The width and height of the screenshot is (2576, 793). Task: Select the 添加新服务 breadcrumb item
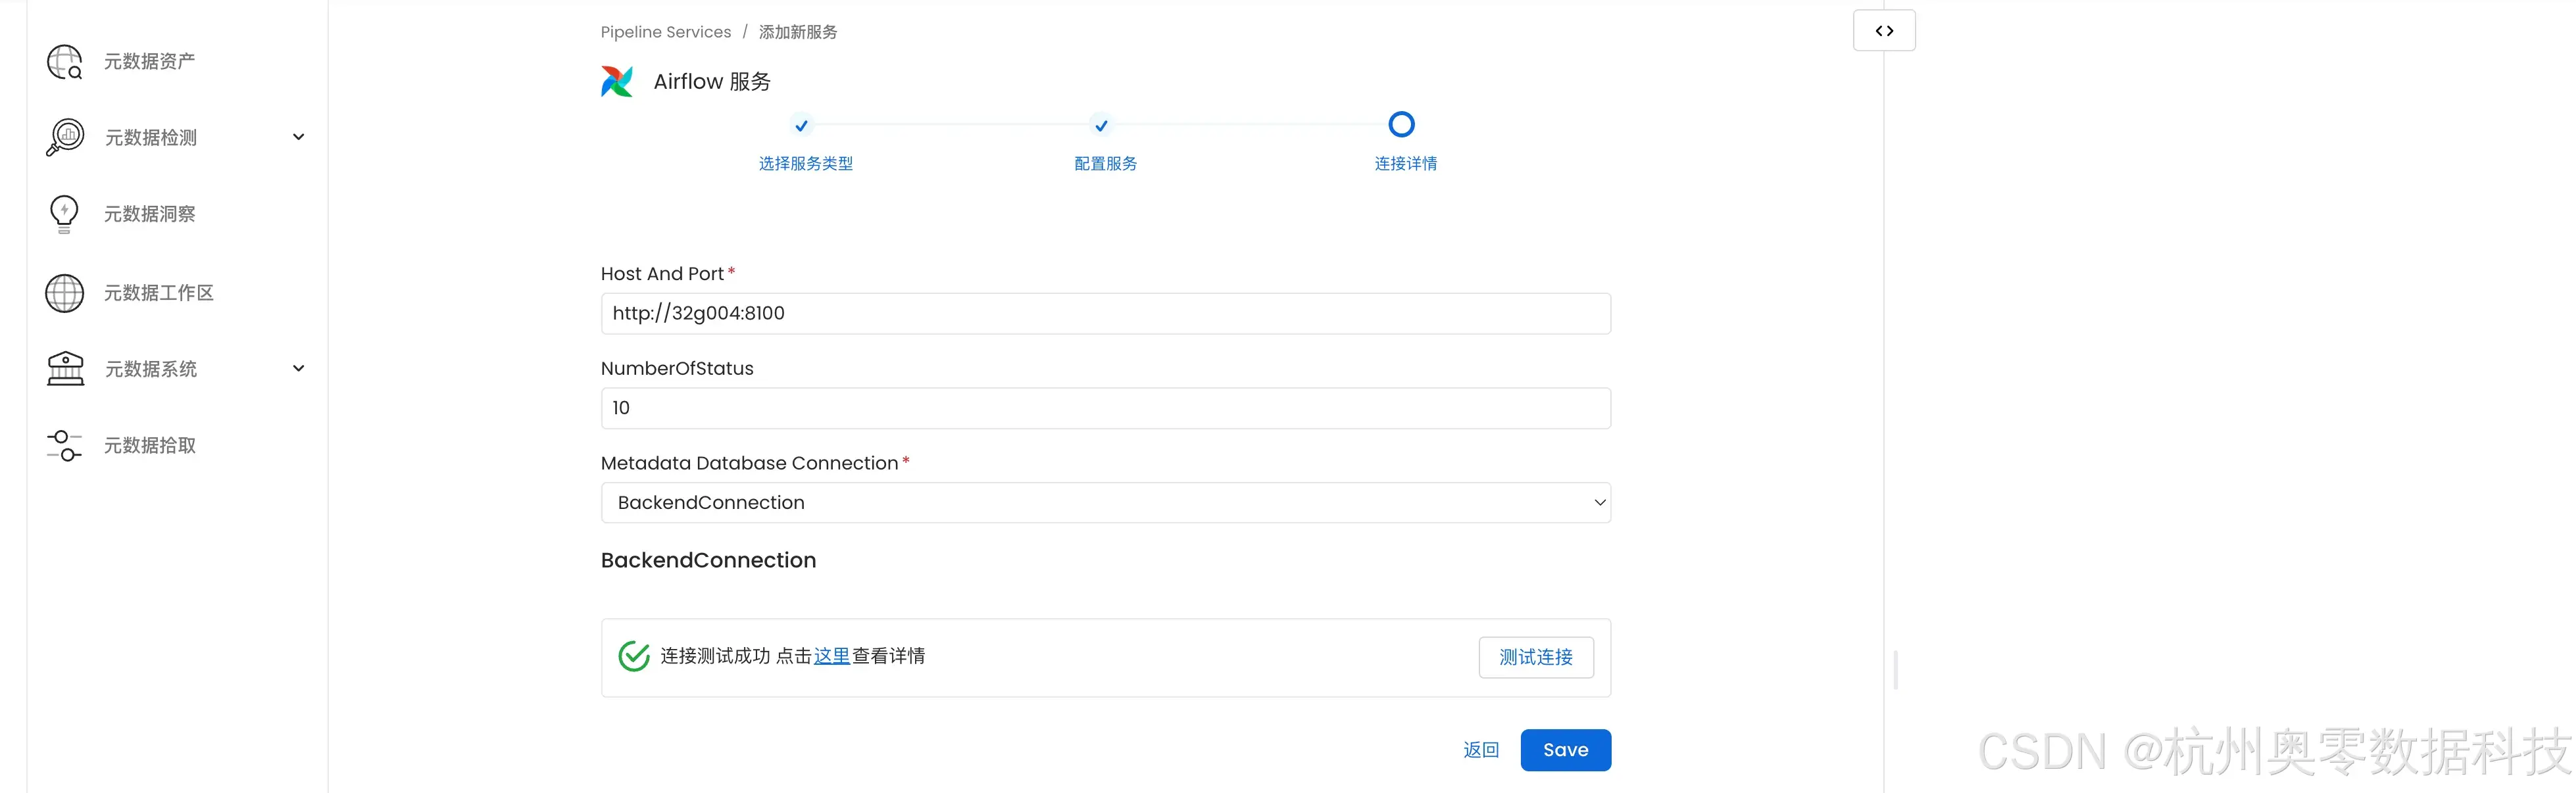pos(798,31)
